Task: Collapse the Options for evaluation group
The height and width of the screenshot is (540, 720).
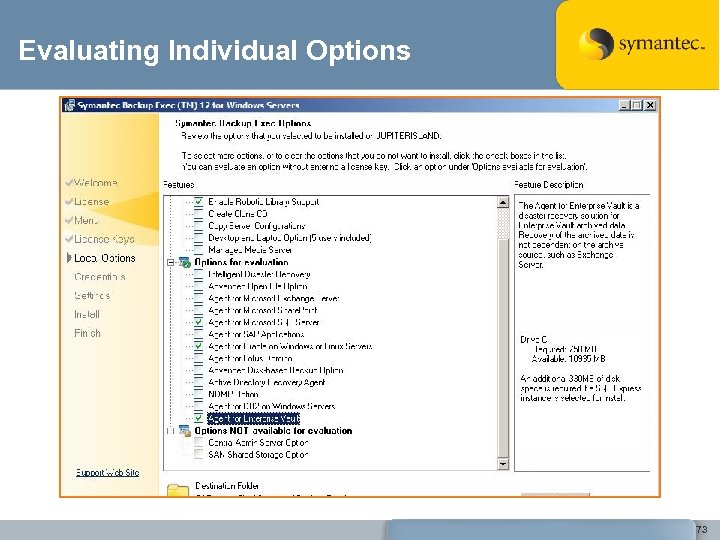Action: click(170, 263)
